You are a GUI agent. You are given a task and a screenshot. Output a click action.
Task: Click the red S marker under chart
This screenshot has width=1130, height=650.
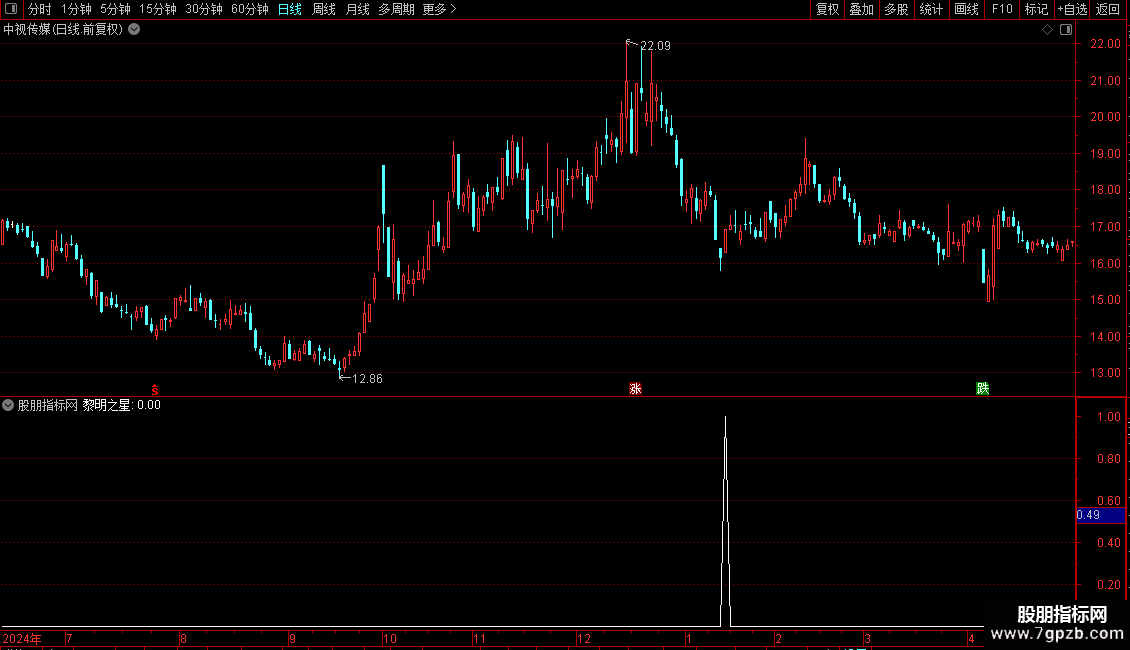pyautogui.click(x=155, y=390)
